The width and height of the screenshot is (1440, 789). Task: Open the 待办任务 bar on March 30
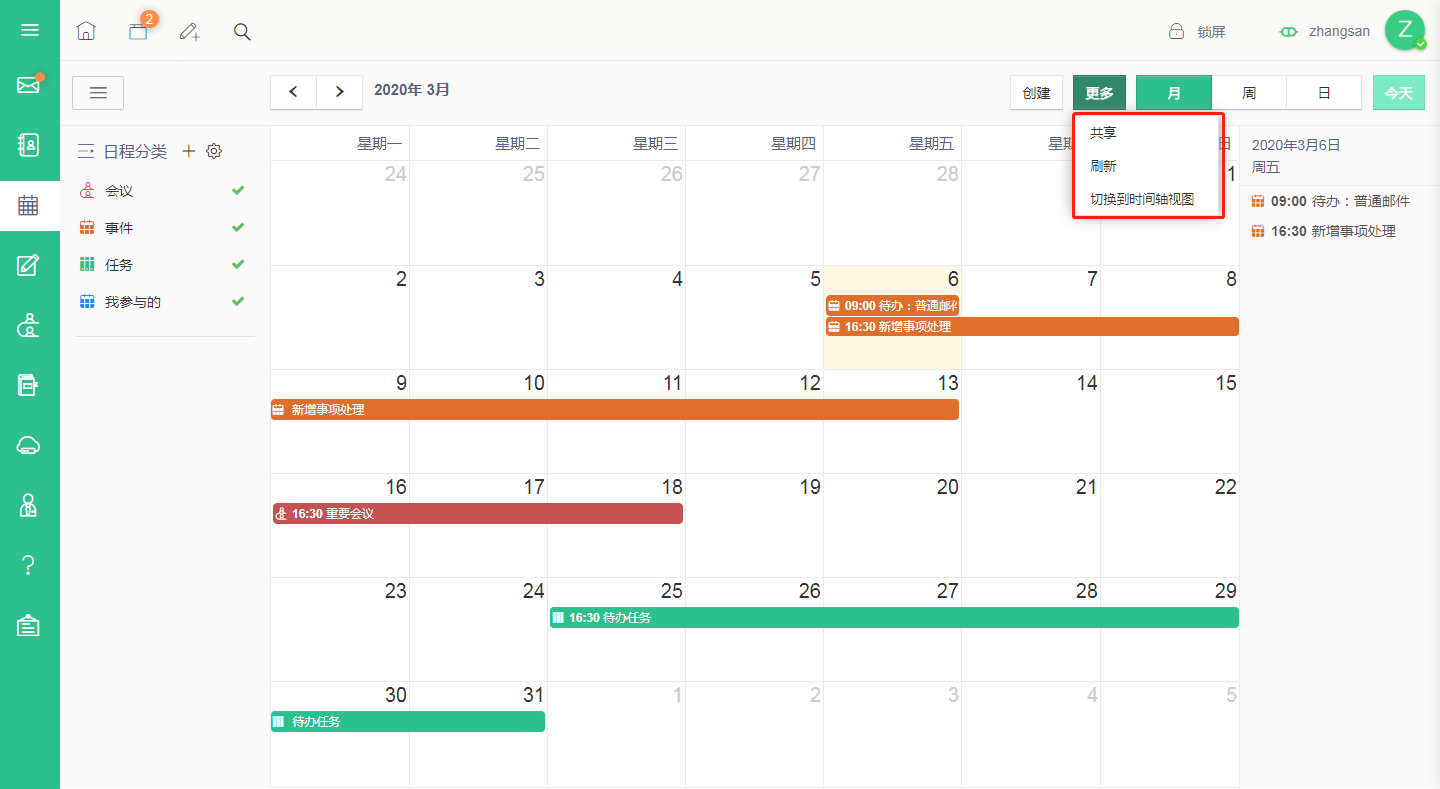coord(408,721)
